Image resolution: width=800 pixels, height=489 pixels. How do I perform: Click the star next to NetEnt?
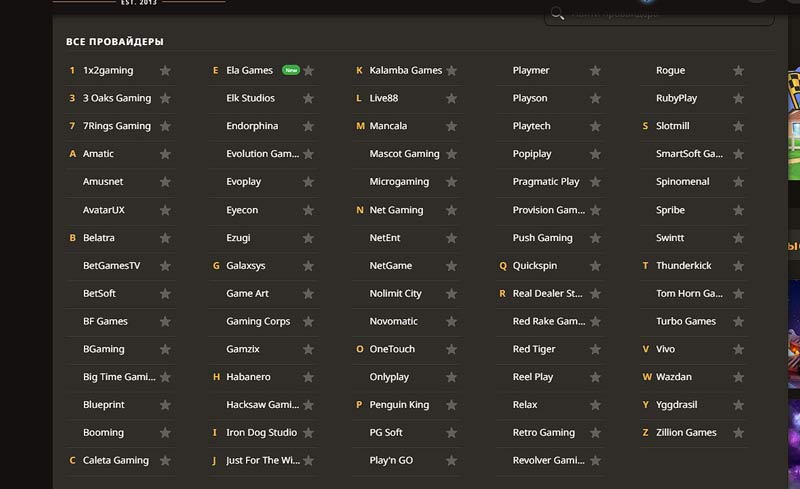(x=452, y=238)
